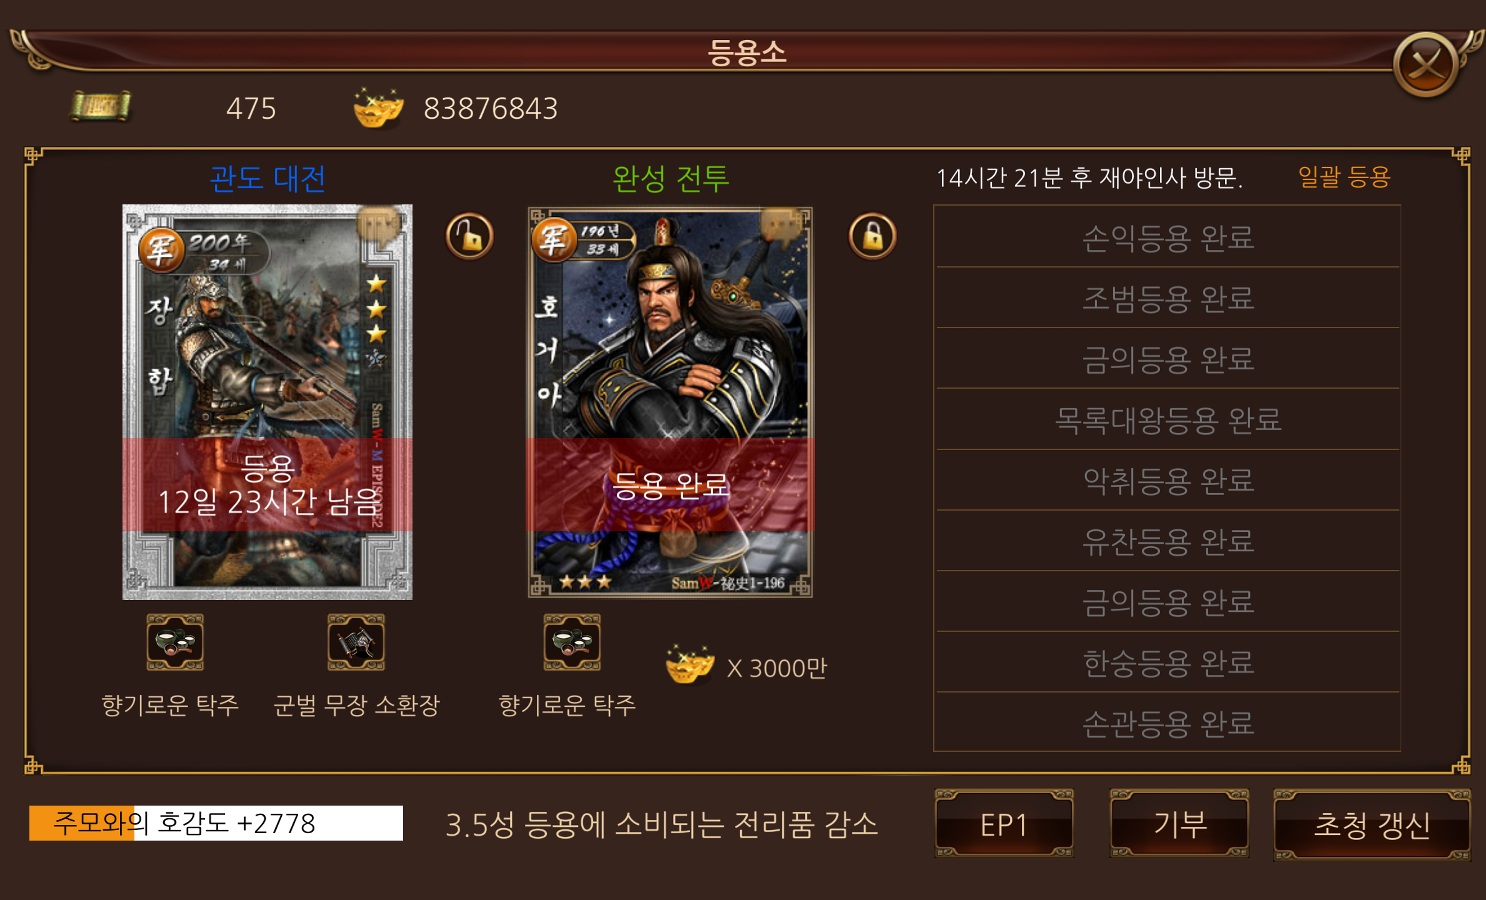Open the speech bubble icon on 장합 card
The height and width of the screenshot is (900, 1486).
(379, 226)
